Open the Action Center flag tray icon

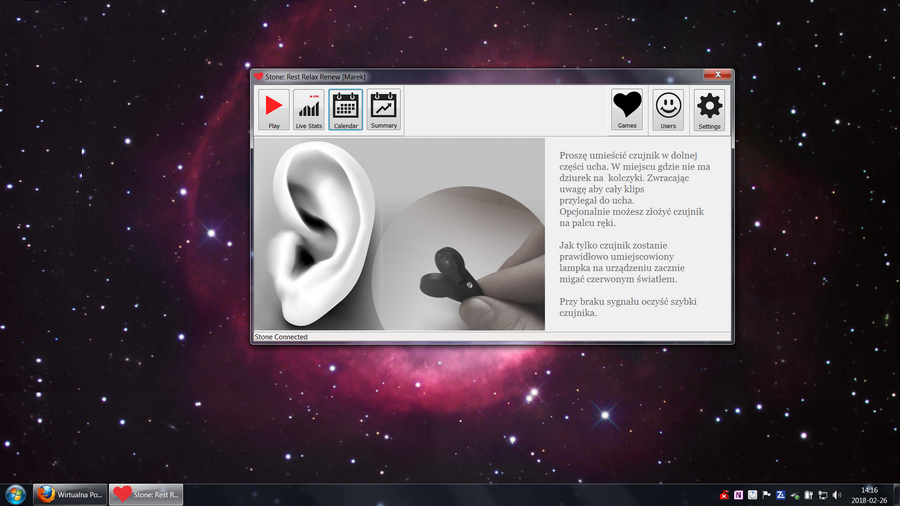coord(766,495)
